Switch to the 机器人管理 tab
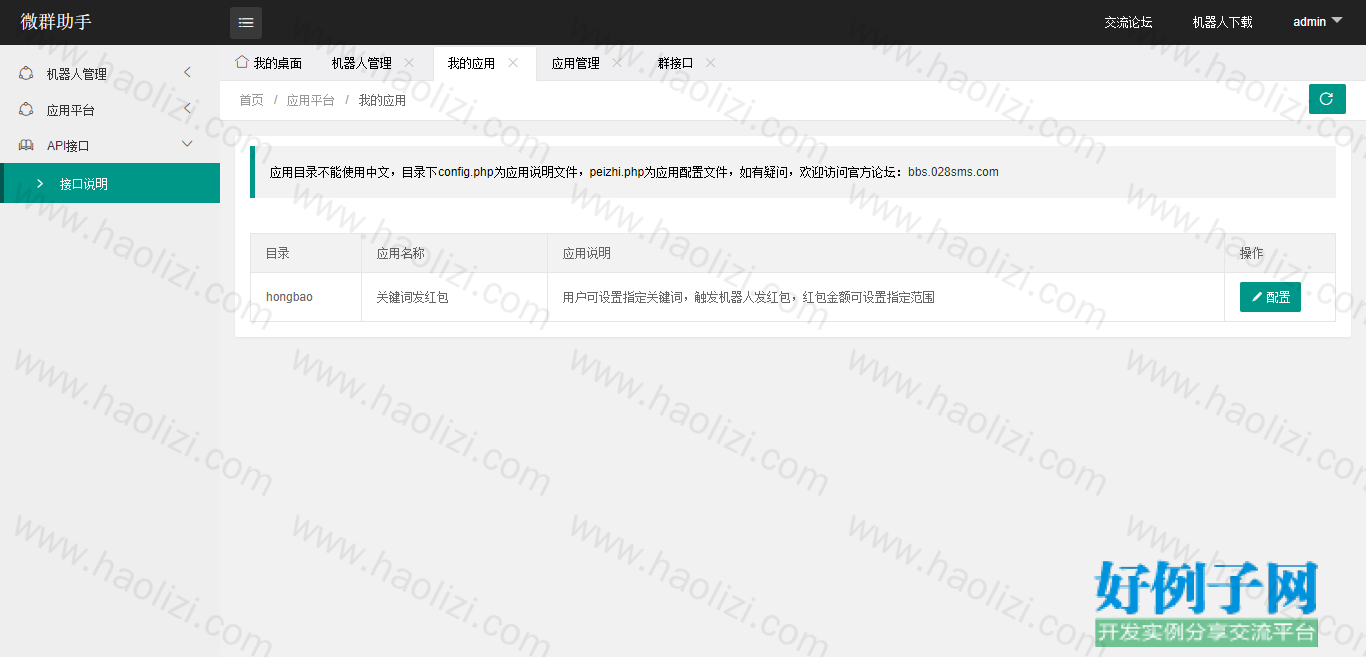The width and height of the screenshot is (1366, 657). pyautogui.click(x=374, y=63)
